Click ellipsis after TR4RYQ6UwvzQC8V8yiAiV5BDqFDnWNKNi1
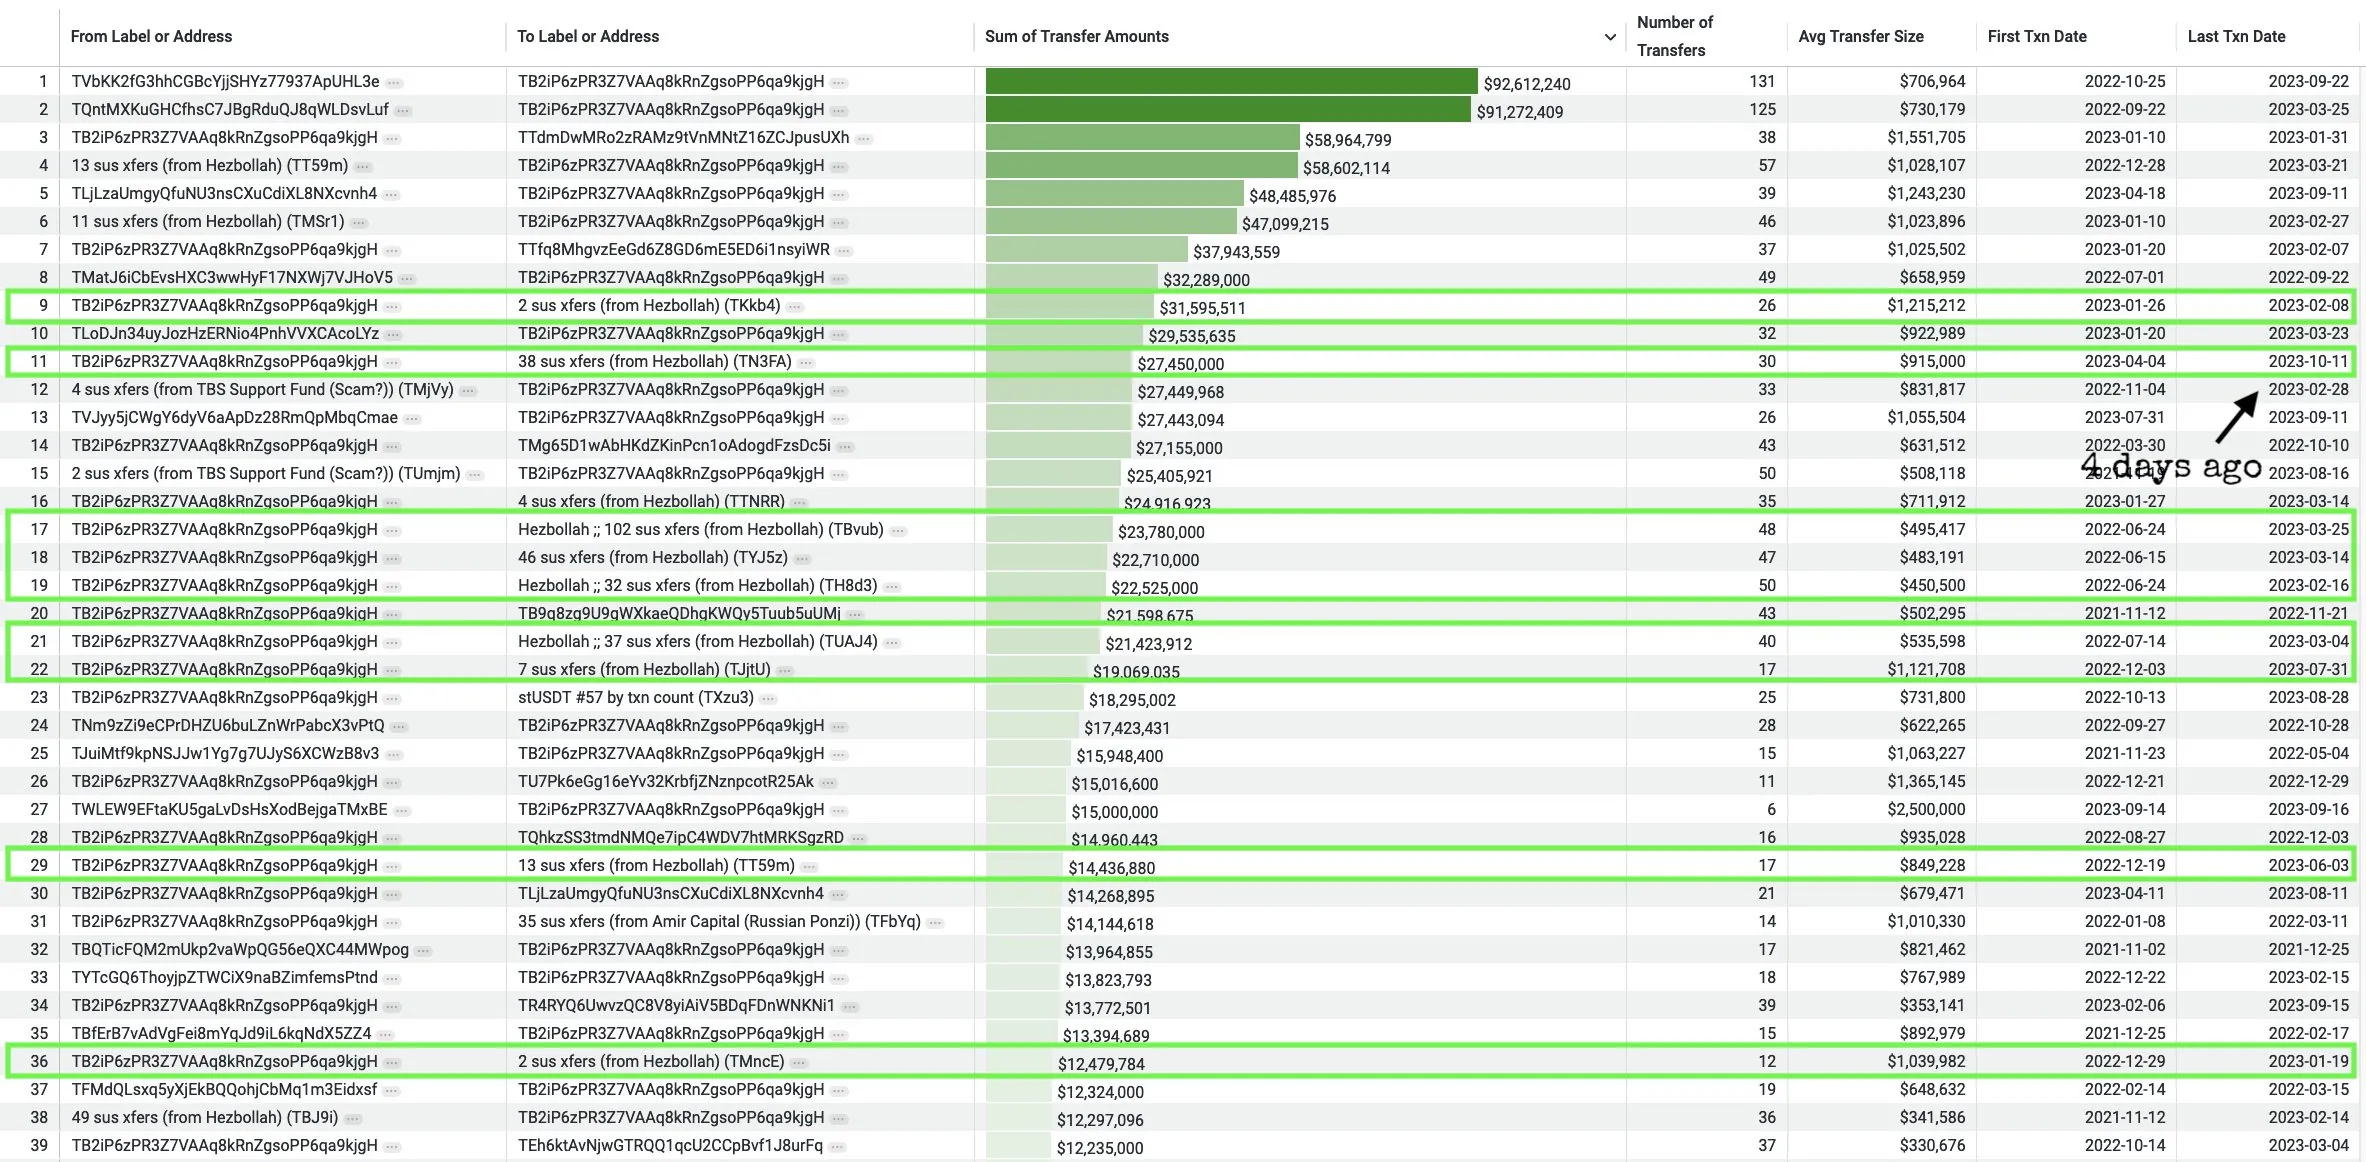This screenshot has height=1162, width=2366. (x=849, y=1006)
